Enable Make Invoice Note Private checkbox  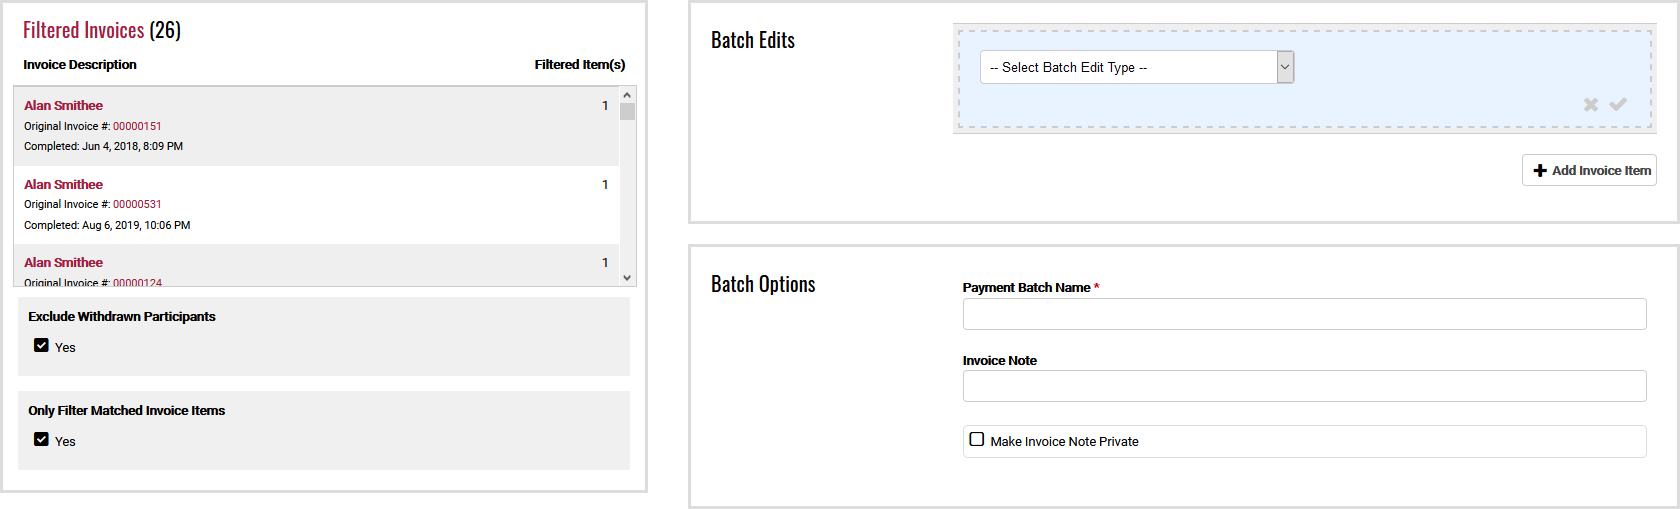tap(977, 440)
